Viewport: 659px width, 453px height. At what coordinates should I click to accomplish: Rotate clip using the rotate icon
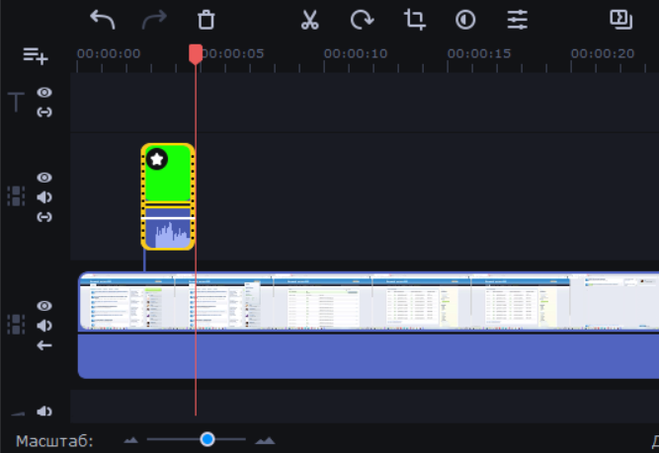coord(362,19)
